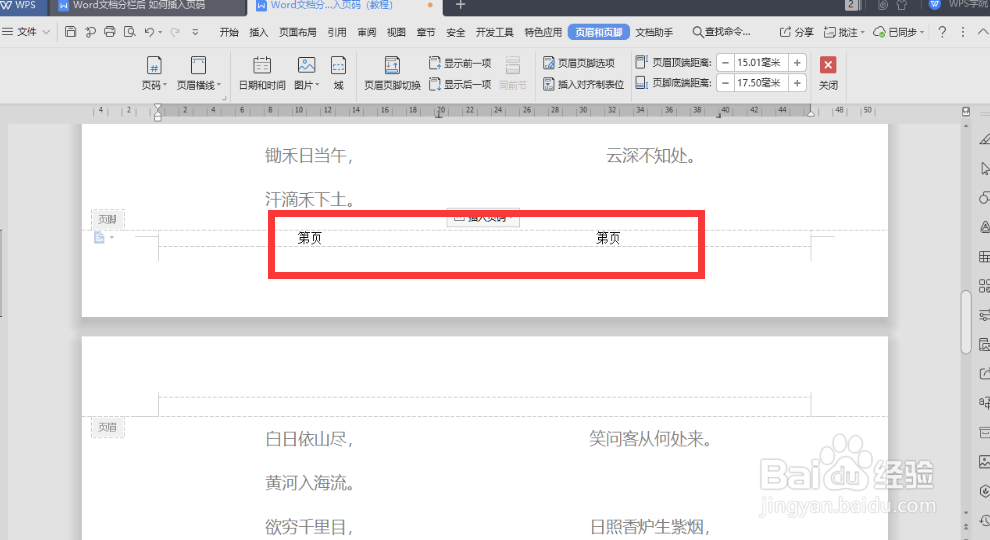Click the help question mark icon

pyautogui.click(x=942, y=32)
